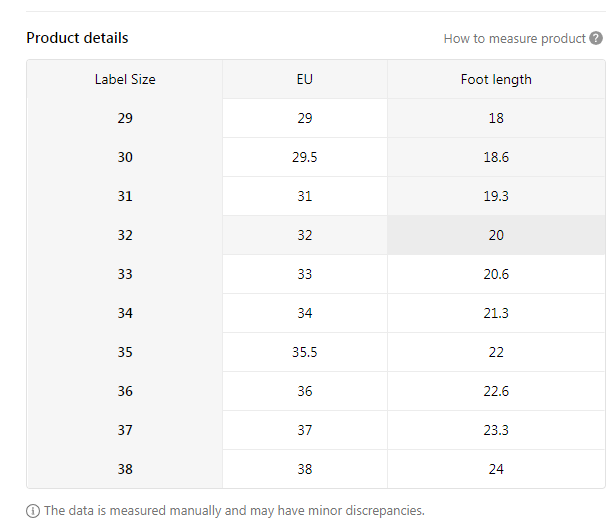Click the EU column header

click(x=305, y=79)
